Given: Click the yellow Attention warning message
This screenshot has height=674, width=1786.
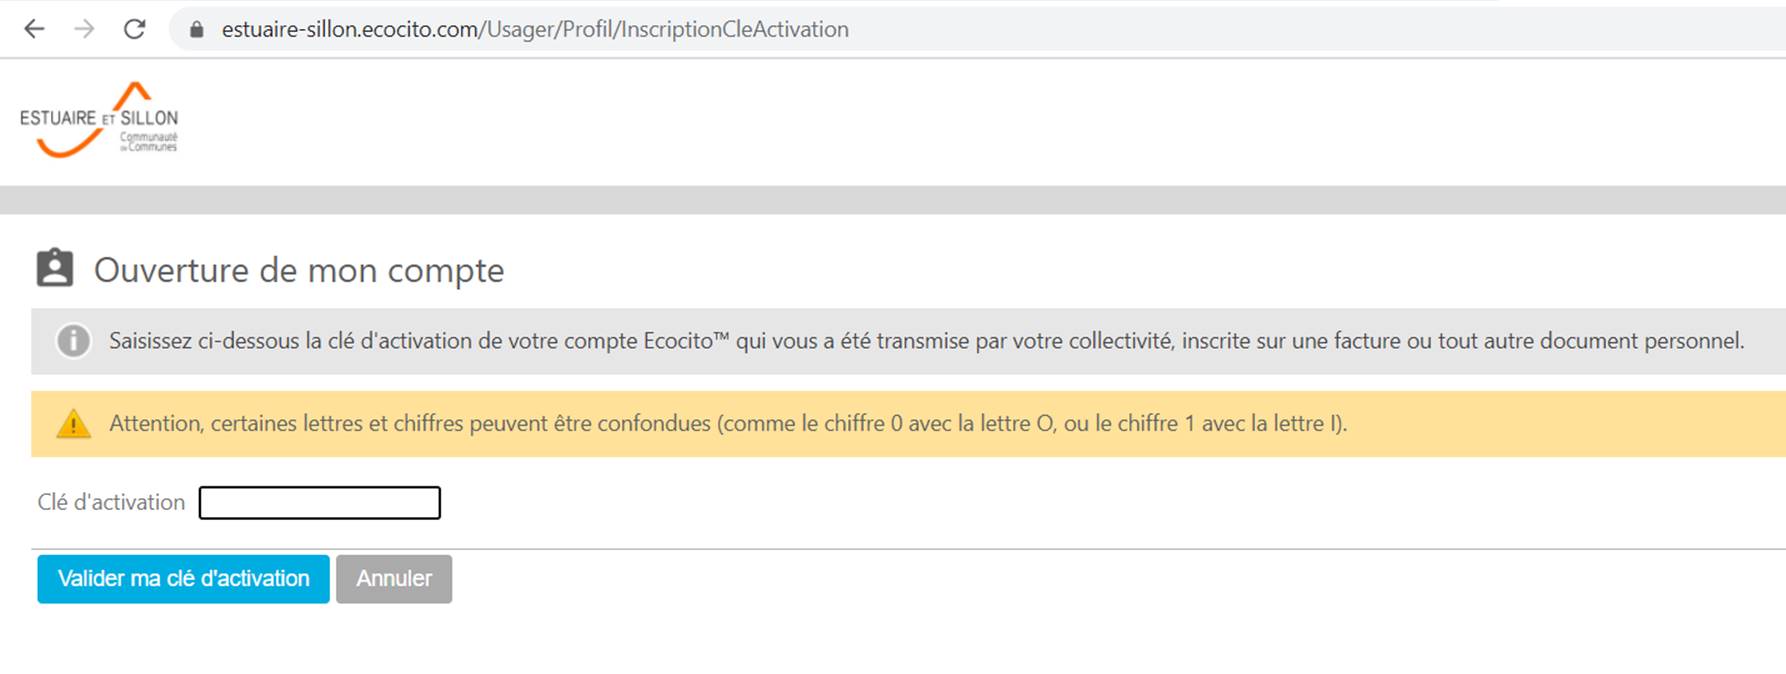Looking at the screenshot, I should point(728,424).
